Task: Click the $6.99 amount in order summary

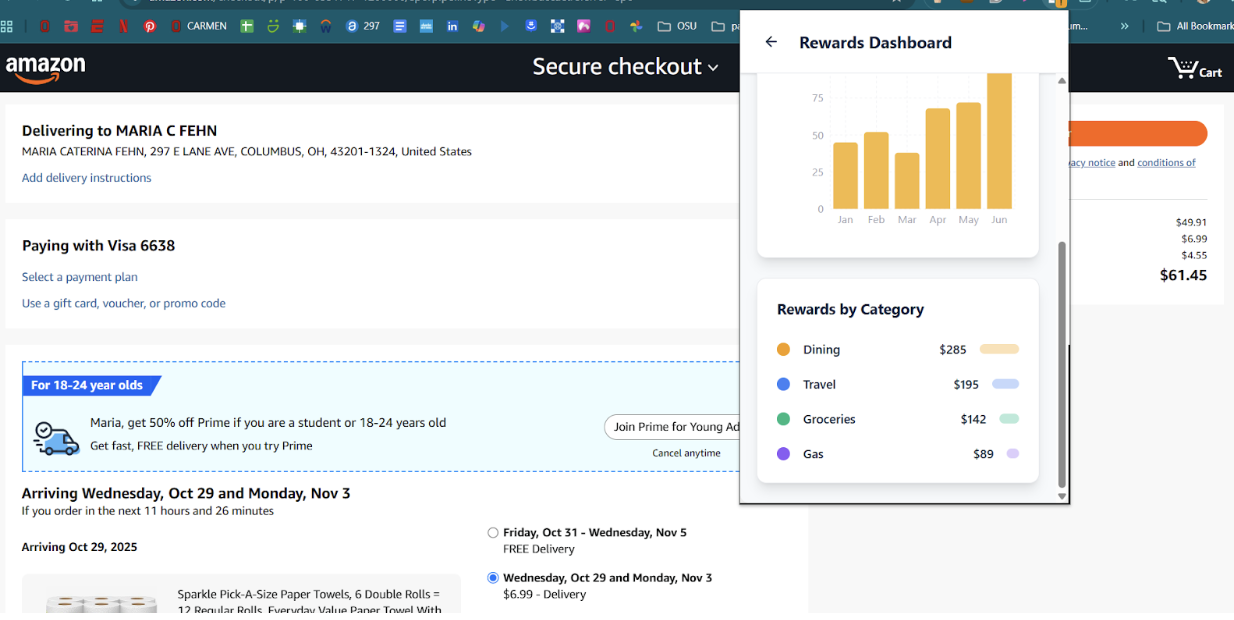Action: (1194, 238)
